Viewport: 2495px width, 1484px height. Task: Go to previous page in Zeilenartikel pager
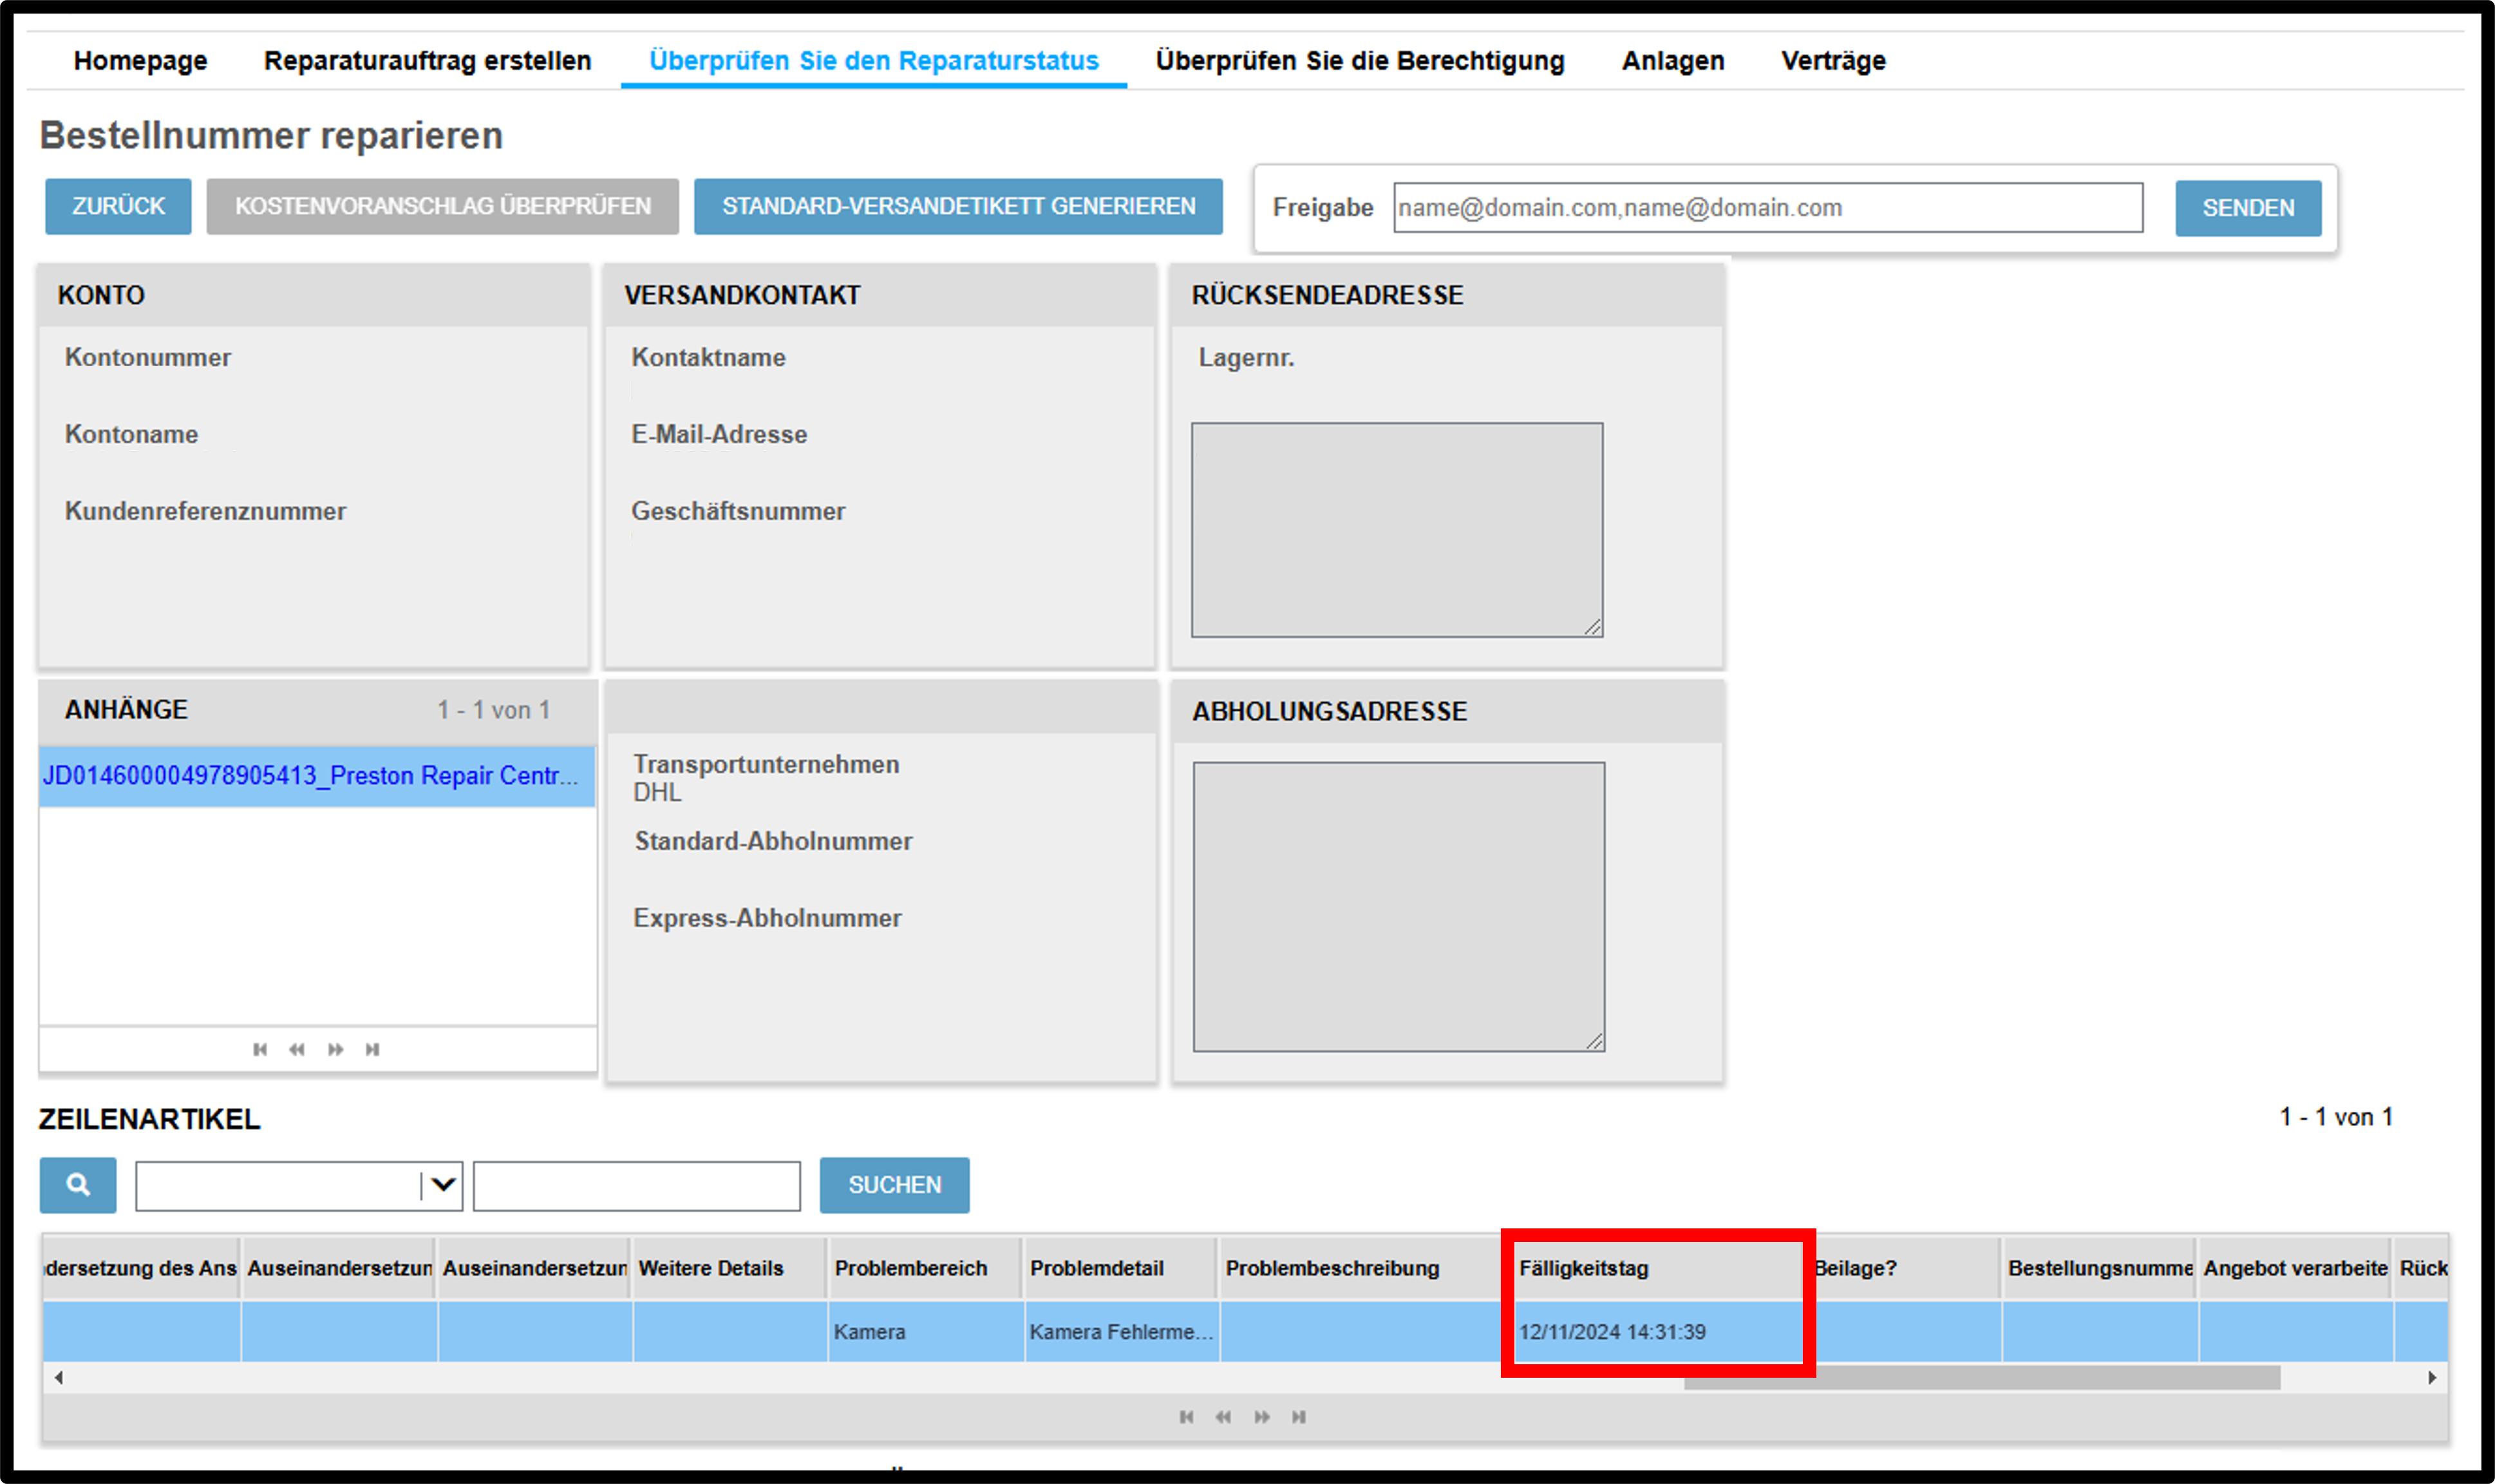point(1223,1417)
